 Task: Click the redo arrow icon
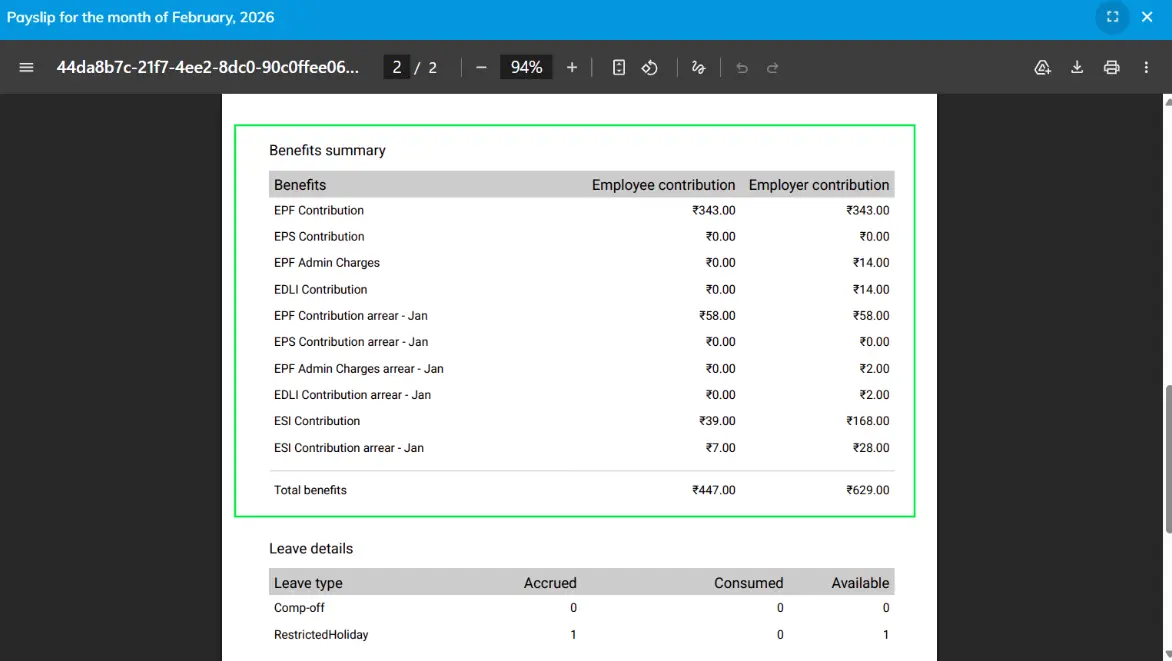click(x=772, y=68)
